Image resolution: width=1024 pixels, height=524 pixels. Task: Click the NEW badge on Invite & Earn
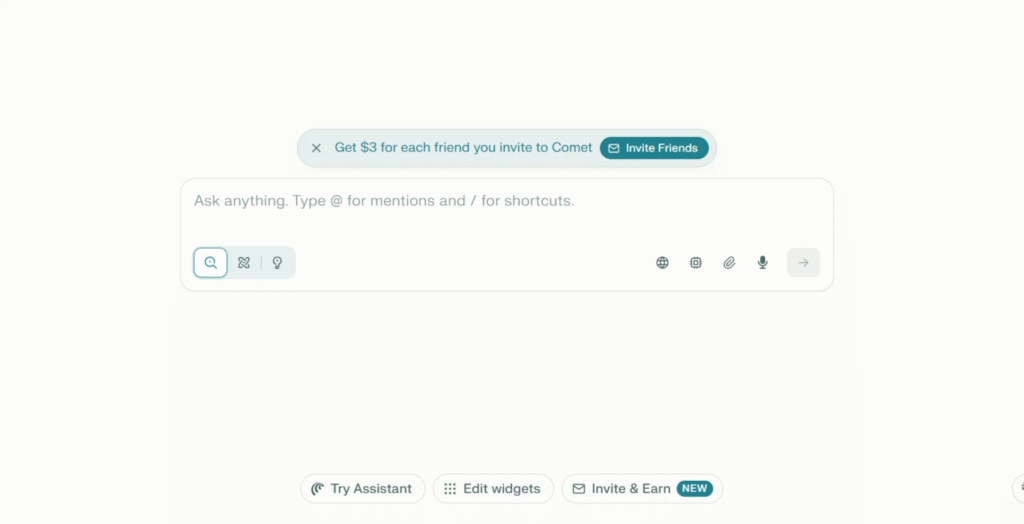click(x=694, y=489)
